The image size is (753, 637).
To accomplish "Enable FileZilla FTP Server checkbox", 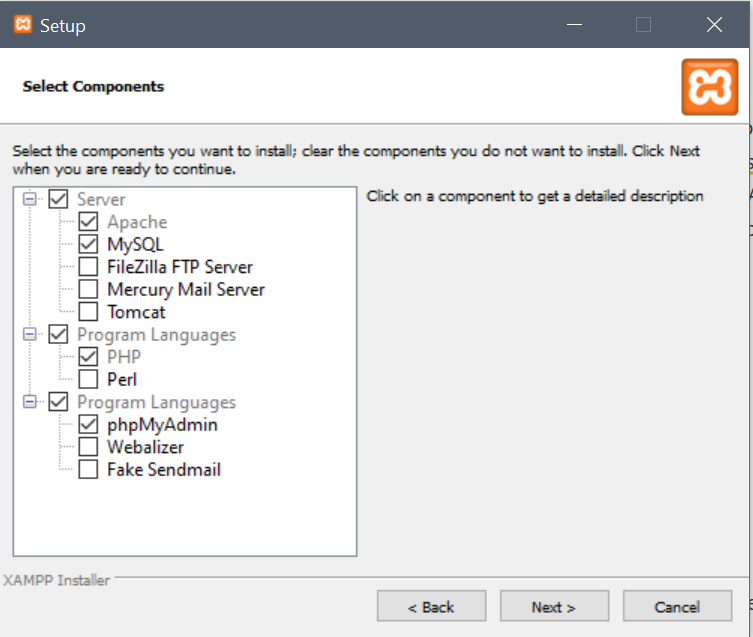I will tap(88, 267).
